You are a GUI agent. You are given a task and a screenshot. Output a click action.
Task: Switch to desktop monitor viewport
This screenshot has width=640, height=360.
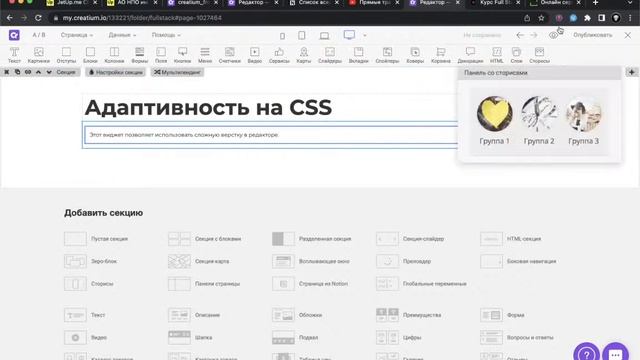349,35
